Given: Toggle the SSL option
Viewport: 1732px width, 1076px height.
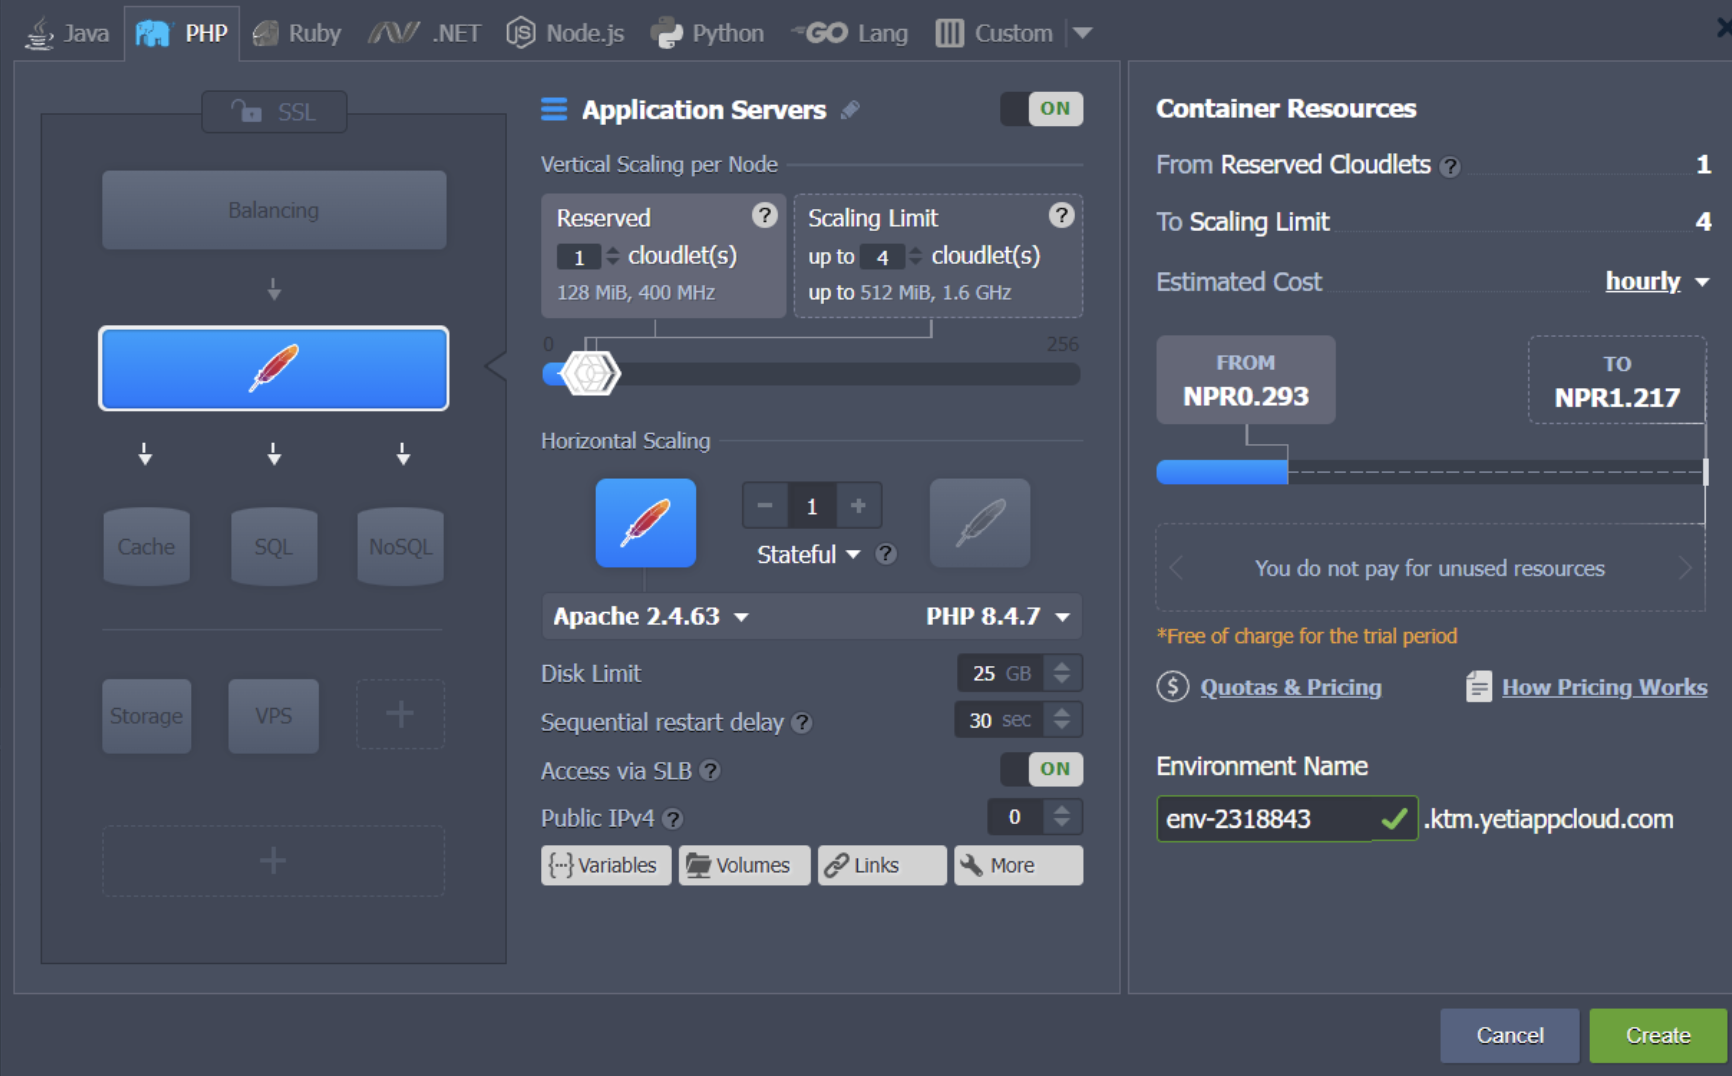Looking at the screenshot, I should tap(273, 111).
